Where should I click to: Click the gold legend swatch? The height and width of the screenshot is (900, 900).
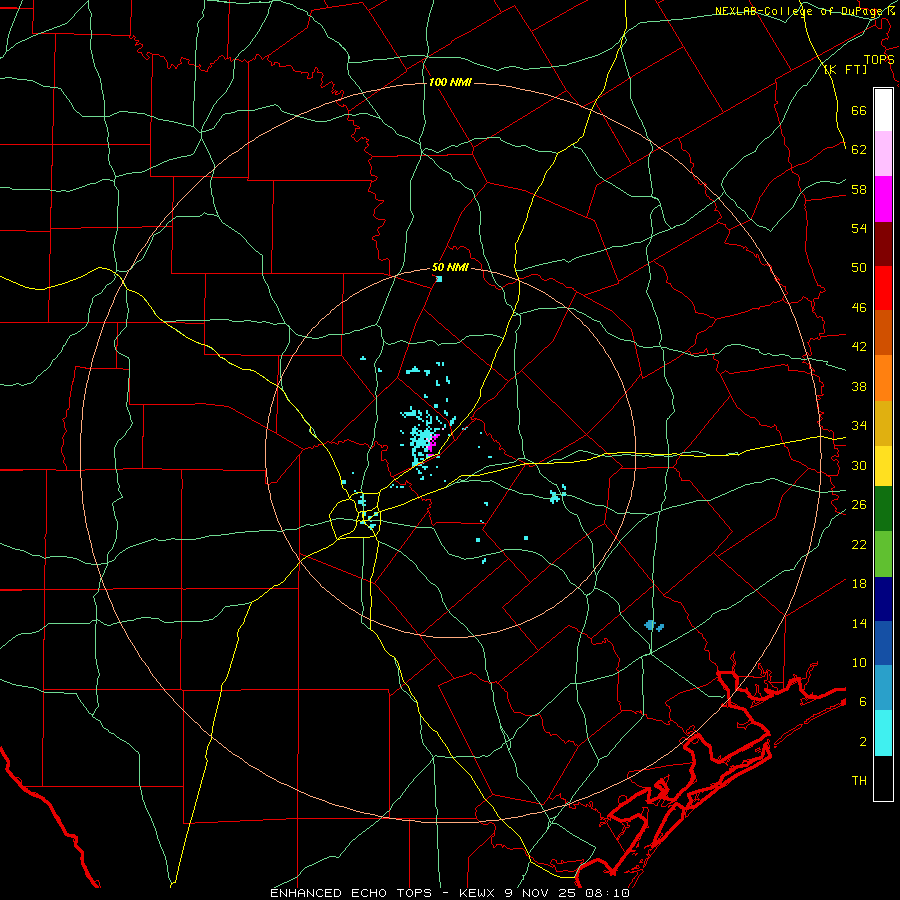coord(883,423)
